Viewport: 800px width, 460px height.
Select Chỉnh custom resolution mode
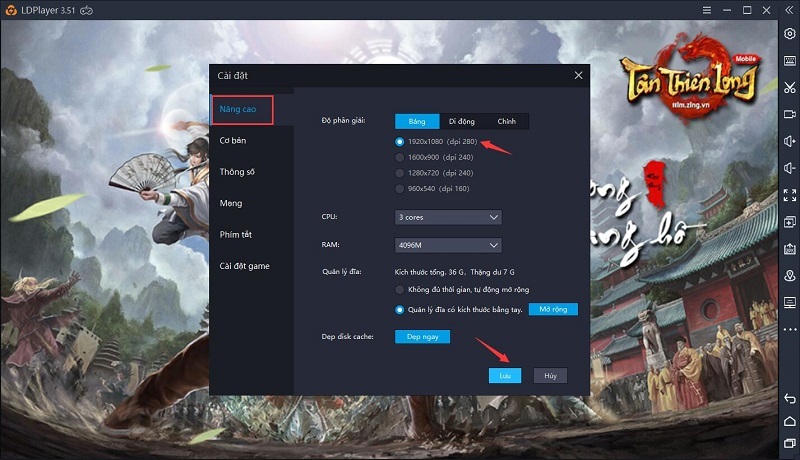click(507, 121)
